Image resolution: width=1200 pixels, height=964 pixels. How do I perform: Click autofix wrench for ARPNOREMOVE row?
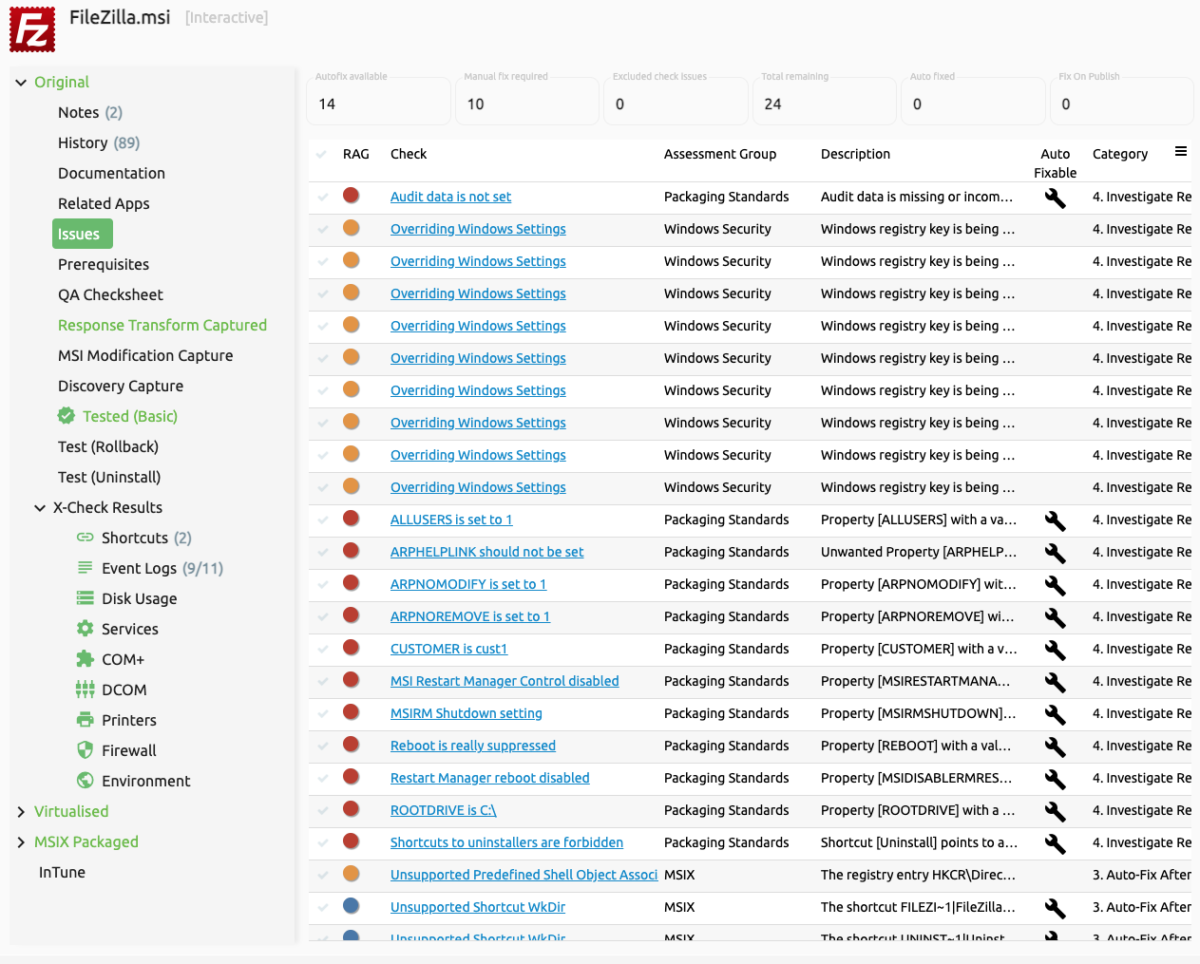click(1055, 617)
